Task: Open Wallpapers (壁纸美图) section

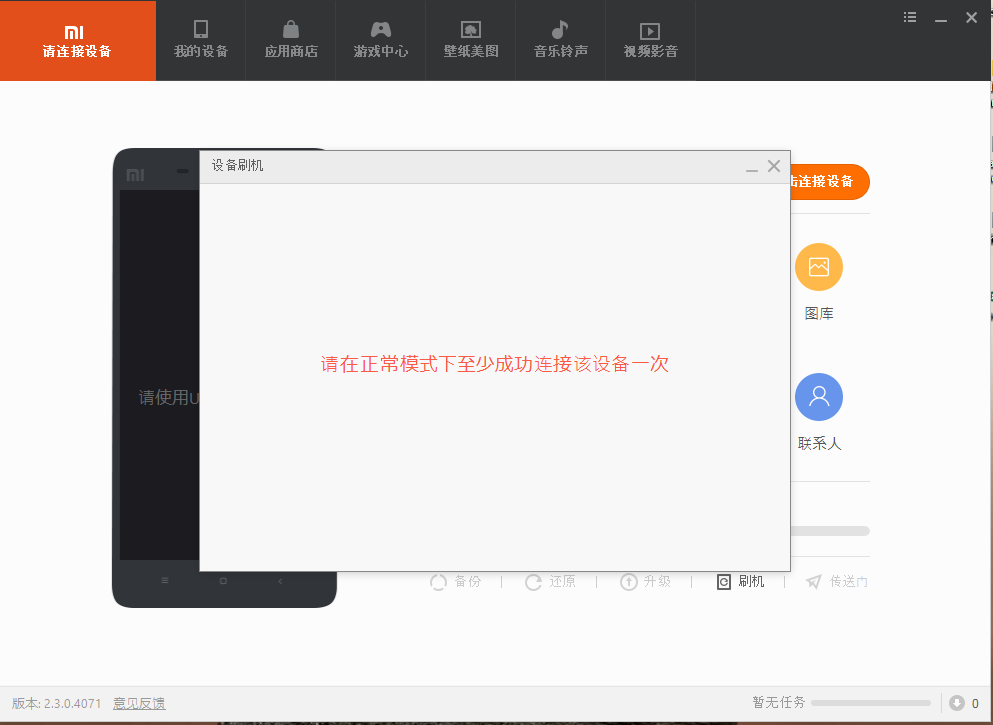Action: click(470, 40)
